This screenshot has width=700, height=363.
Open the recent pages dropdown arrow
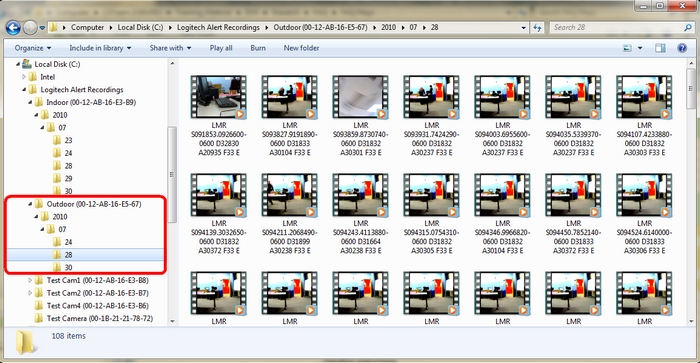pos(42,28)
